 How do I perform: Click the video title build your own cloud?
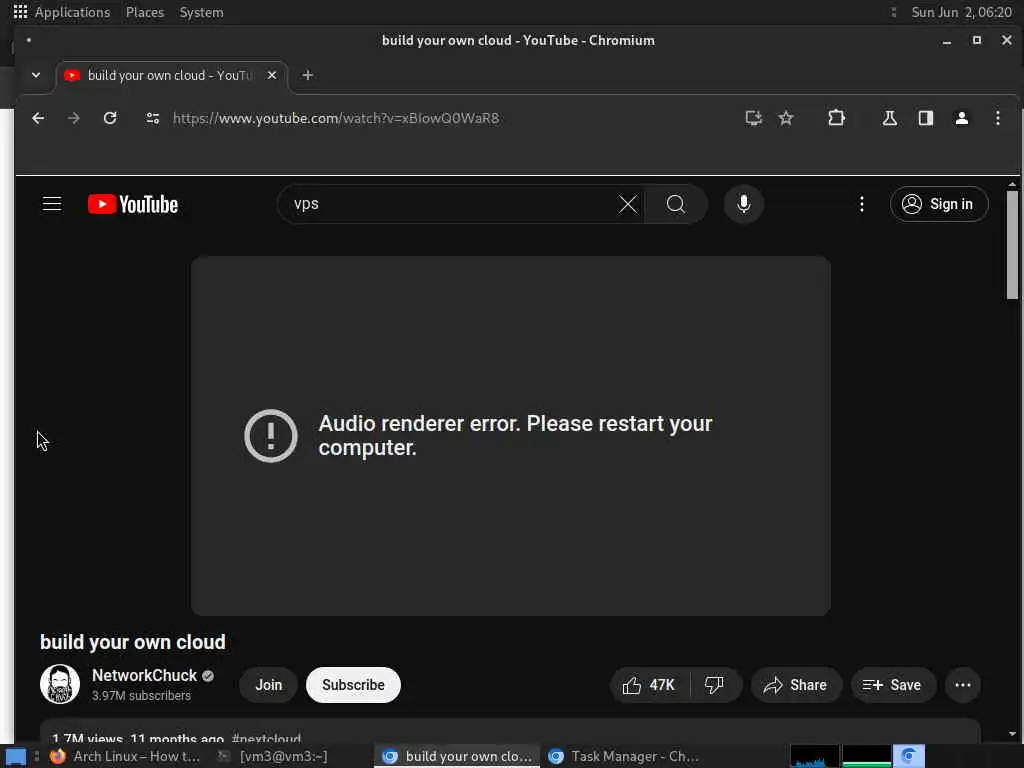133,642
